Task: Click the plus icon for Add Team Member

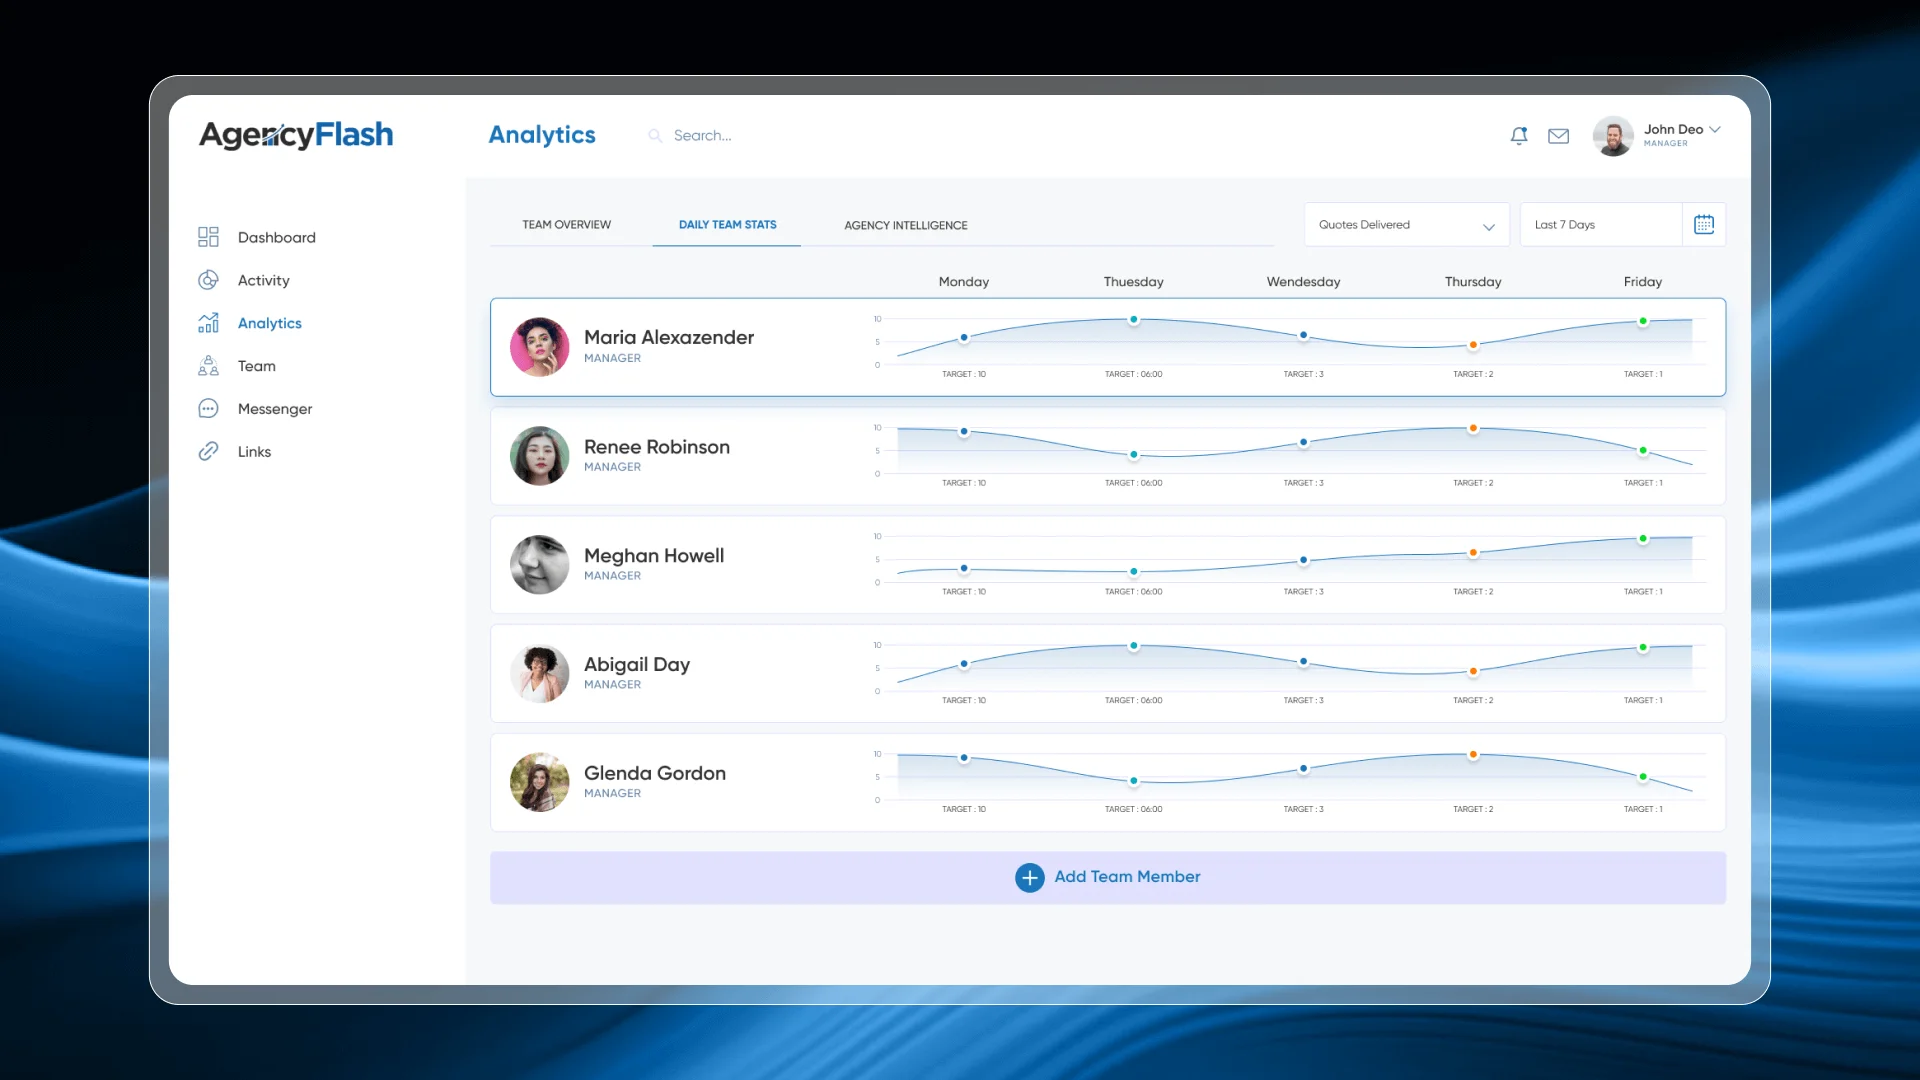Action: tap(1029, 877)
